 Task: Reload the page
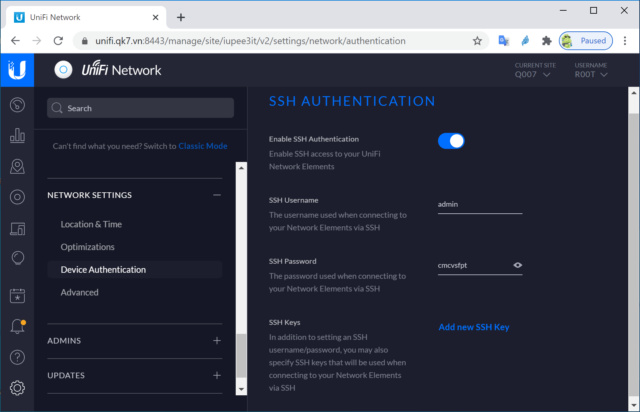coord(58,41)
